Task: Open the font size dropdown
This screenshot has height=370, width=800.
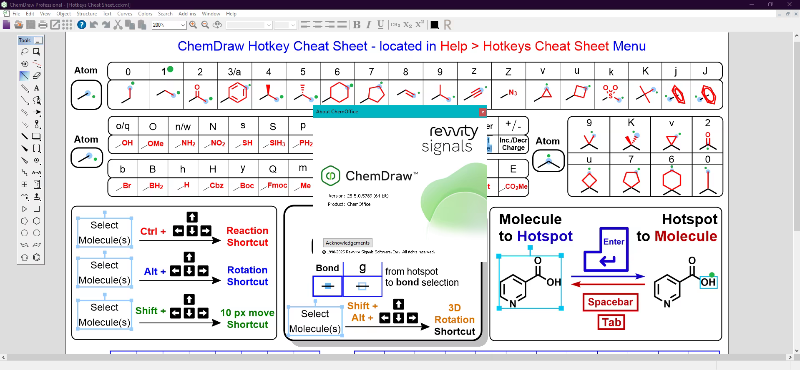Action: click(293, 24)
